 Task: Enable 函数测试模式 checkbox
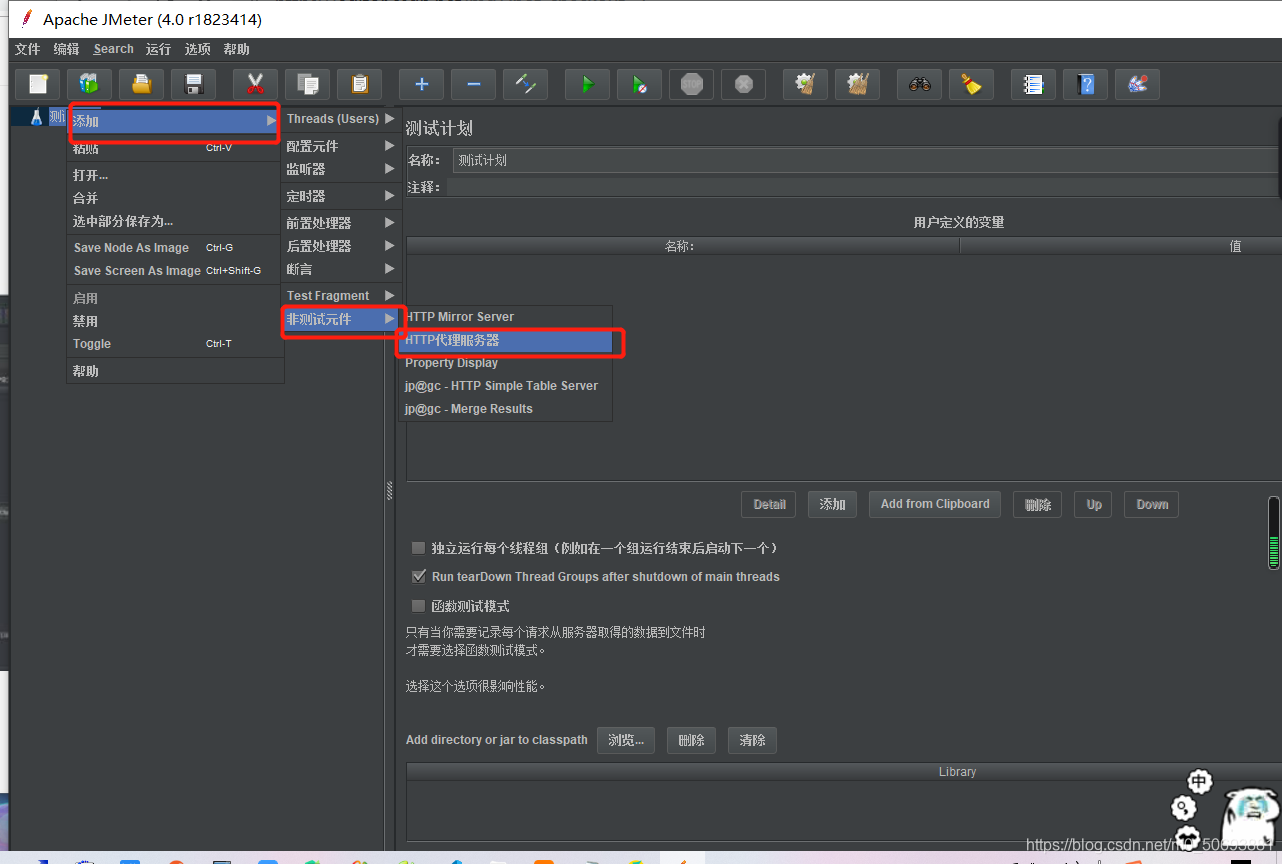click(x=419, y=606)
